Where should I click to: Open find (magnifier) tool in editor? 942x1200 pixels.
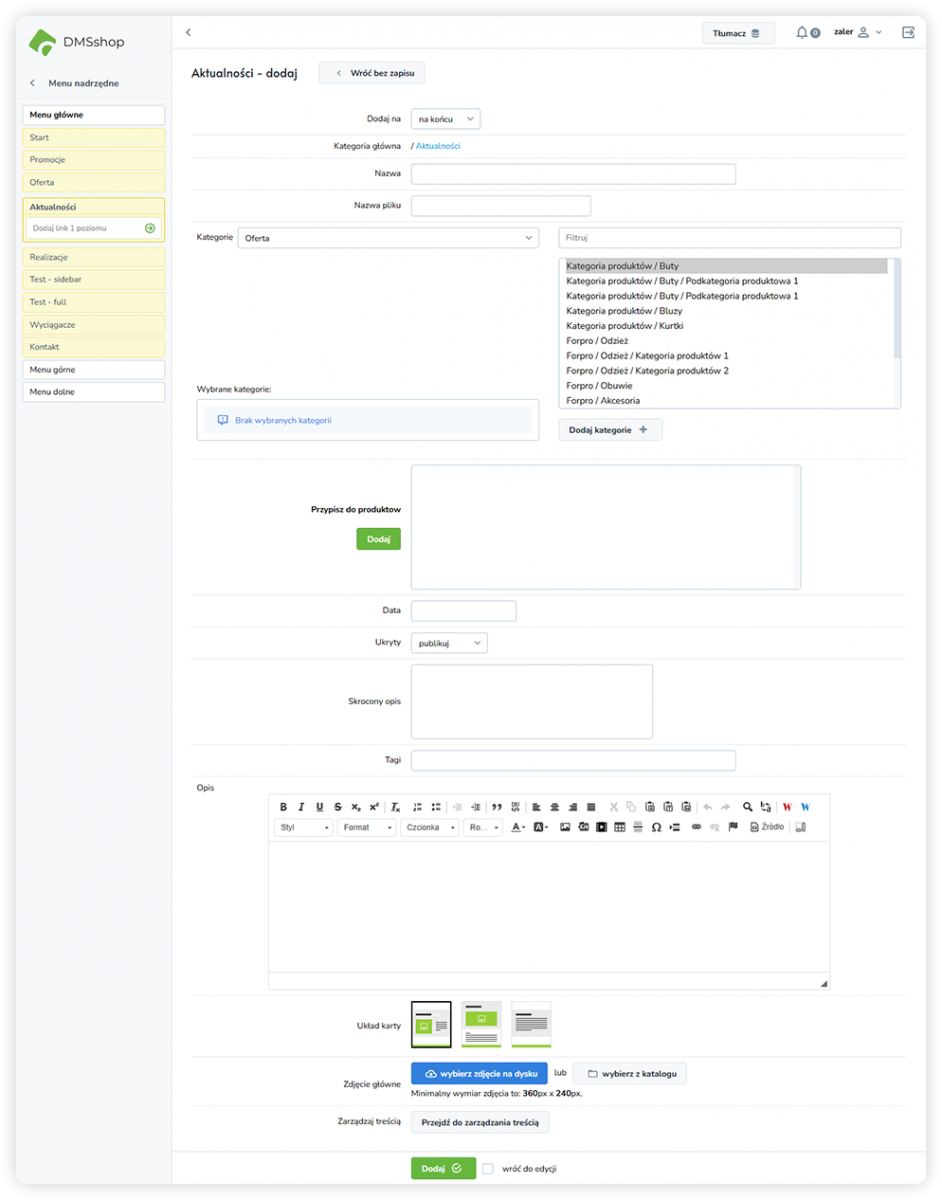(x=747, y=807)
